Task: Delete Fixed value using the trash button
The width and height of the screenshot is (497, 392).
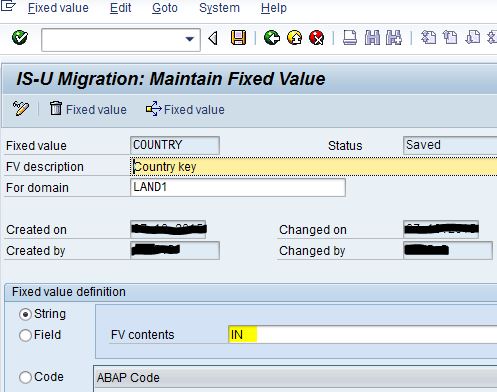Action: tap(88, 109)
